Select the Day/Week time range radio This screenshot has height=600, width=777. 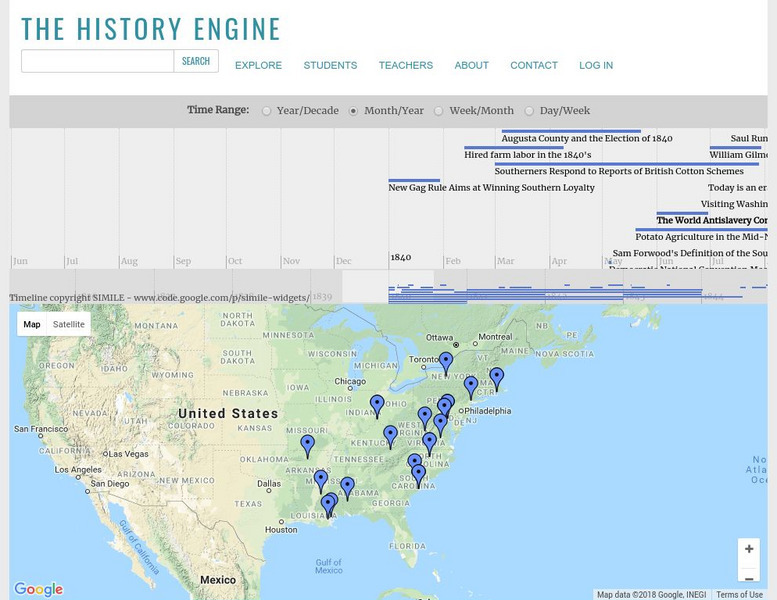coord(529,111)
